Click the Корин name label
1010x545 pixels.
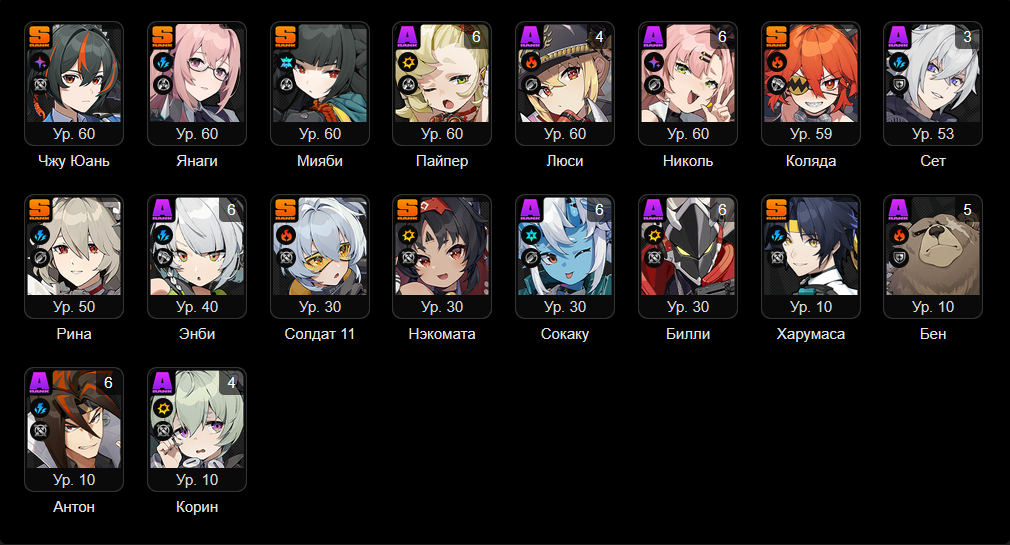[x=197, y=507]
